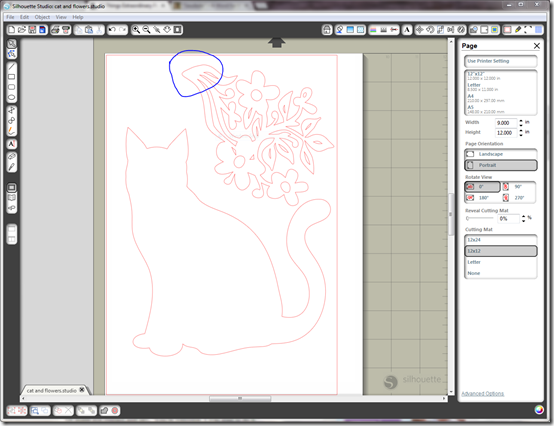554x426 pixels.
Task: Open Cut Style red square icon
Action: coord(507,30)
